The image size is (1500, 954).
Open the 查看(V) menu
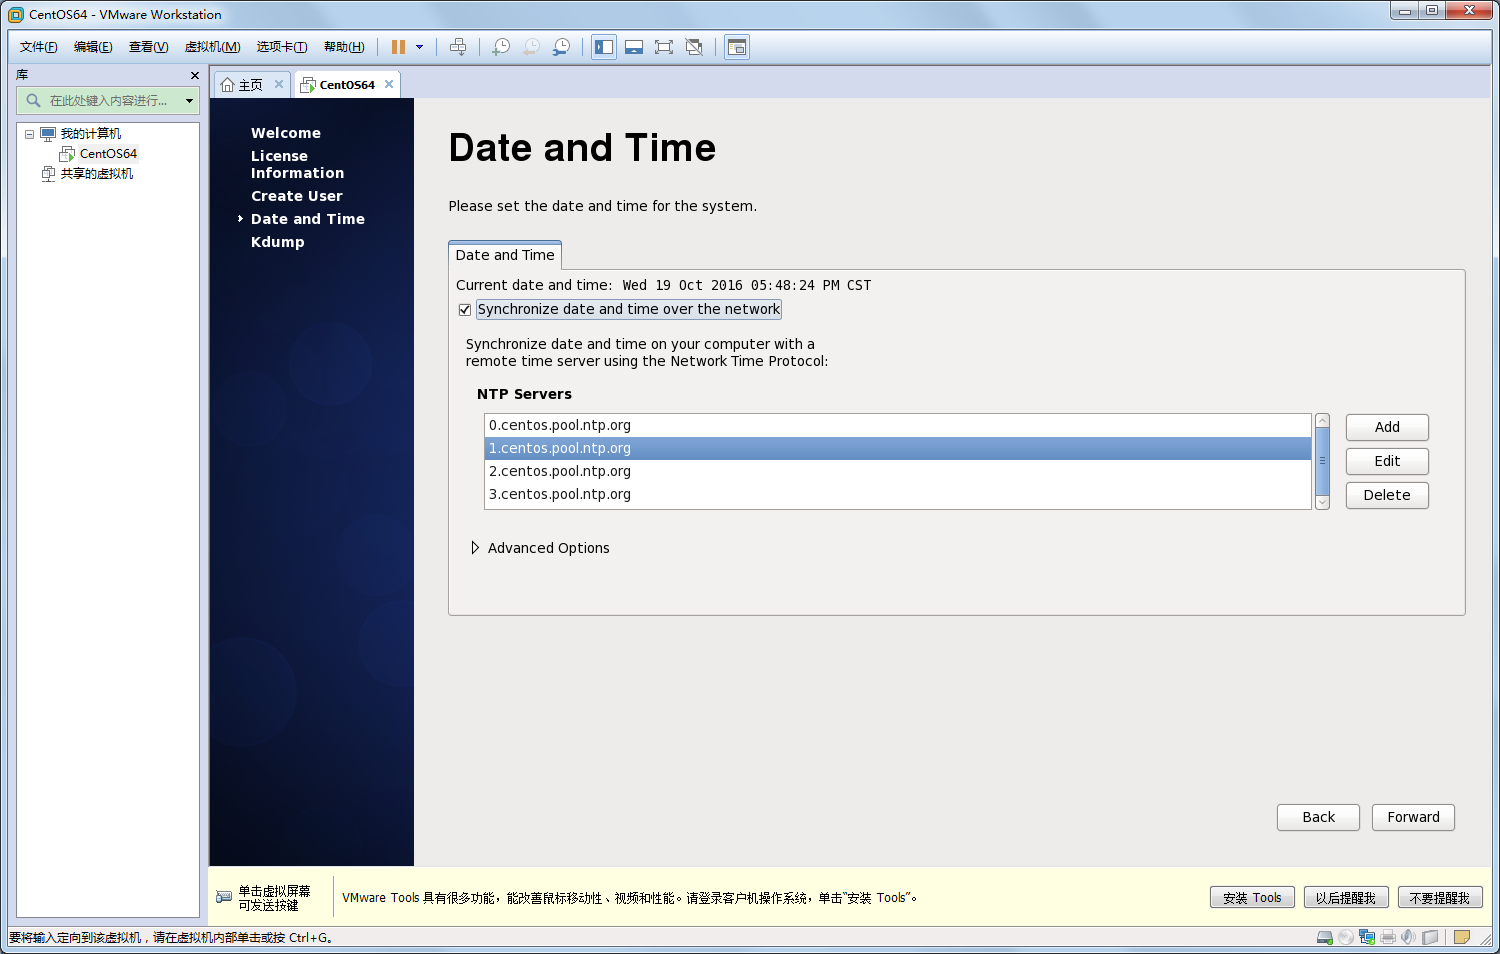point(148,47)
